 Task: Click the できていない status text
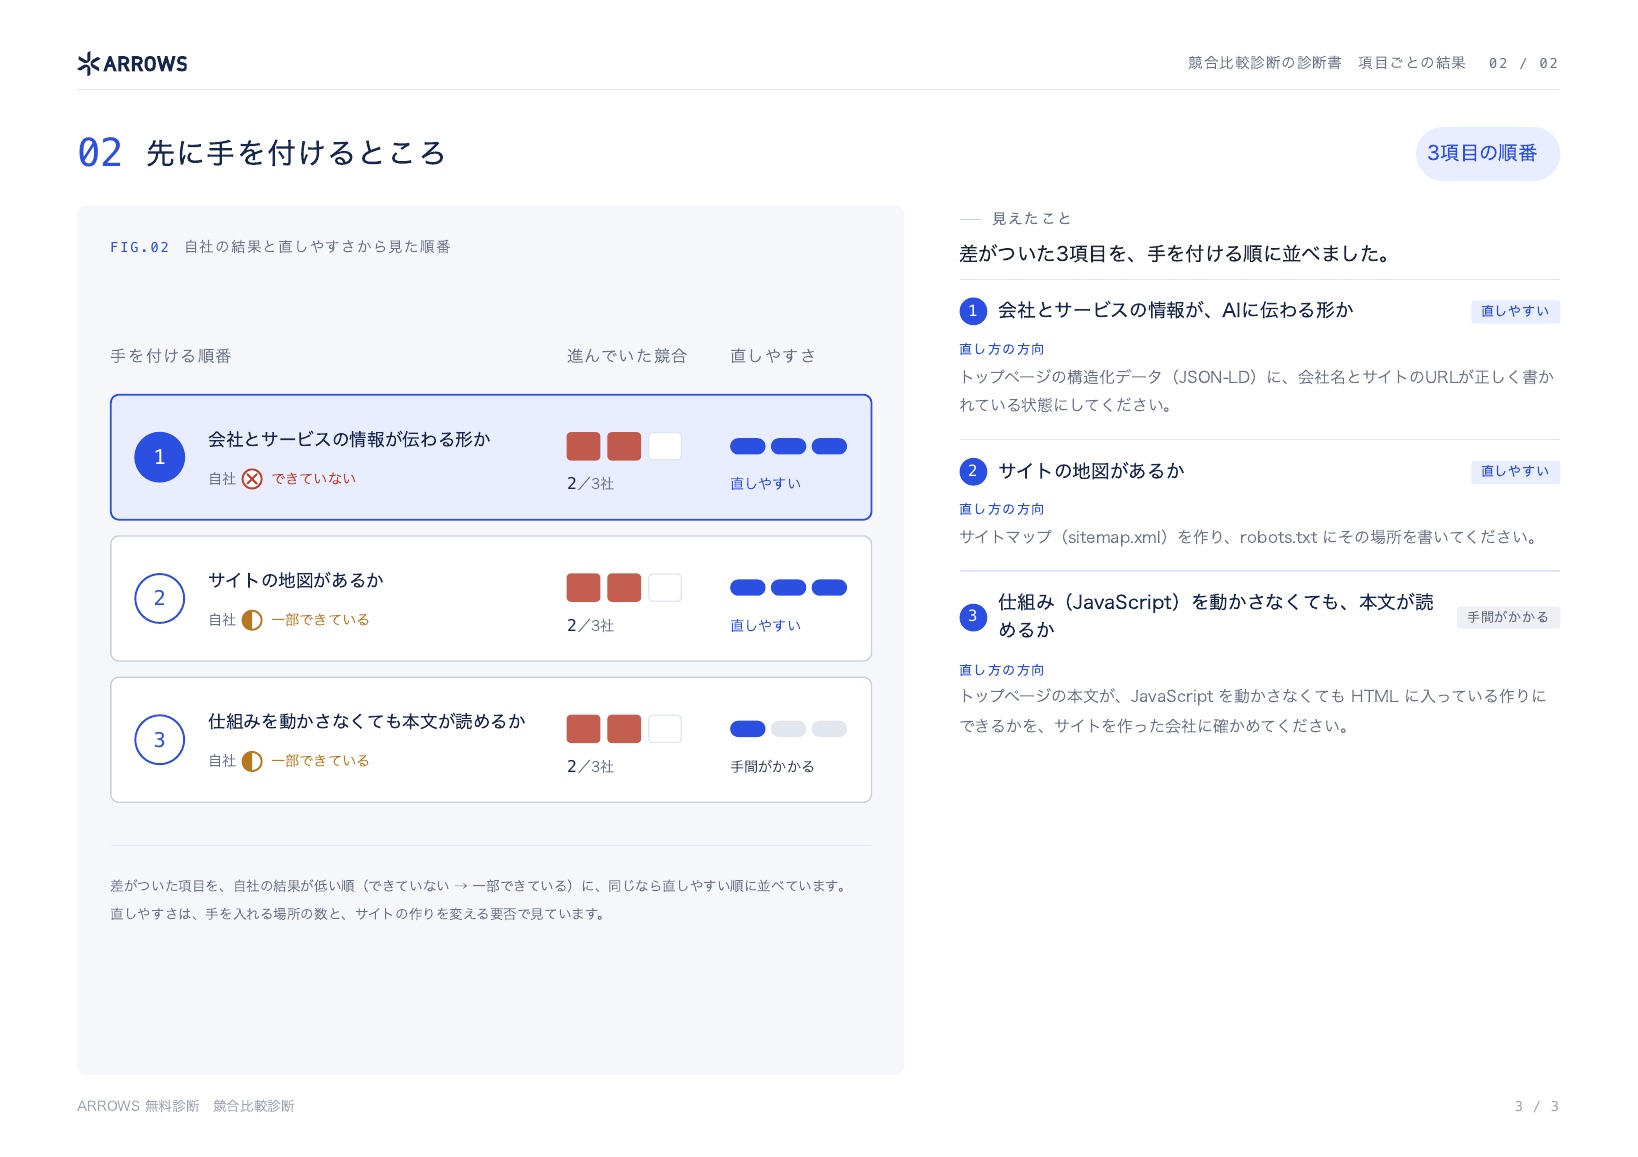(x=314, y=479)
